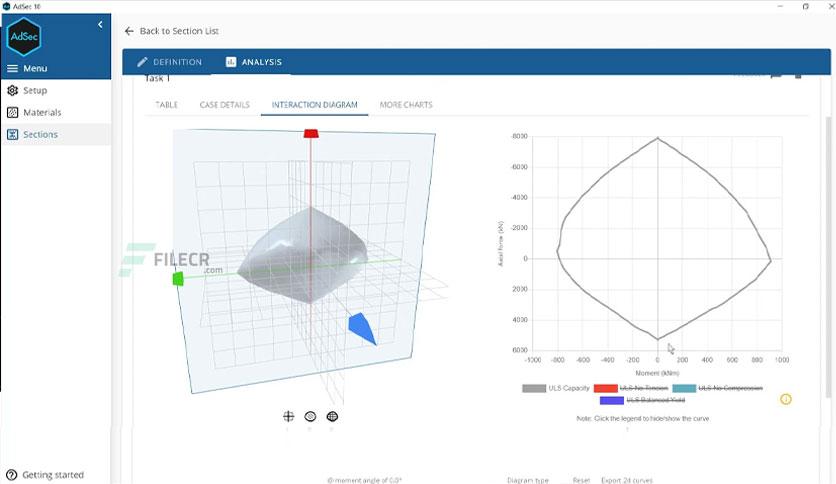This screenshot has height=484, width=836.
Task: Click the globe view icon below 3D view
Action: click(332, 416)
